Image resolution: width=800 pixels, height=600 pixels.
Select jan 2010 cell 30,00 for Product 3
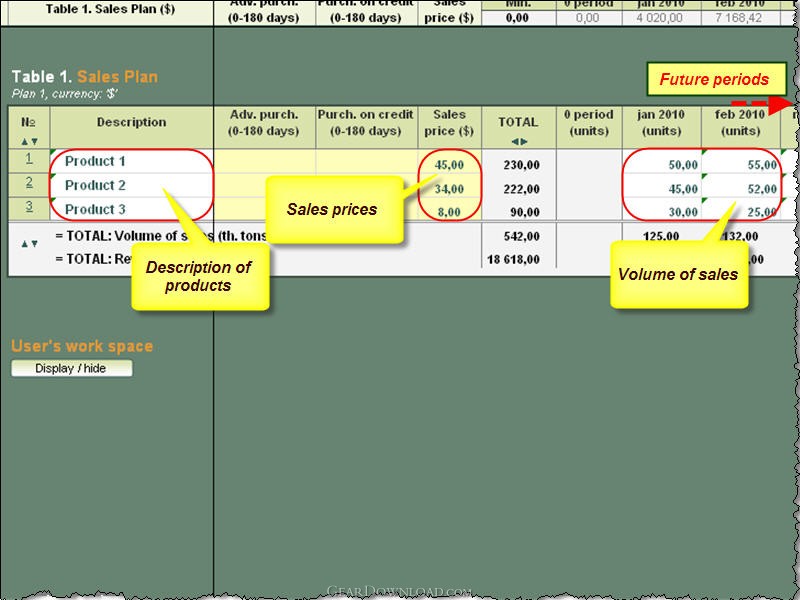(662, 211)
